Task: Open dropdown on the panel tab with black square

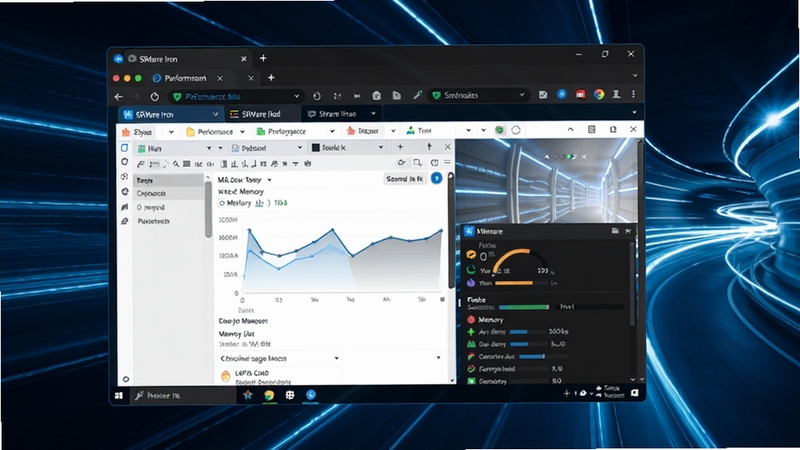Action: pyautogui.click(x=381, y=147)
